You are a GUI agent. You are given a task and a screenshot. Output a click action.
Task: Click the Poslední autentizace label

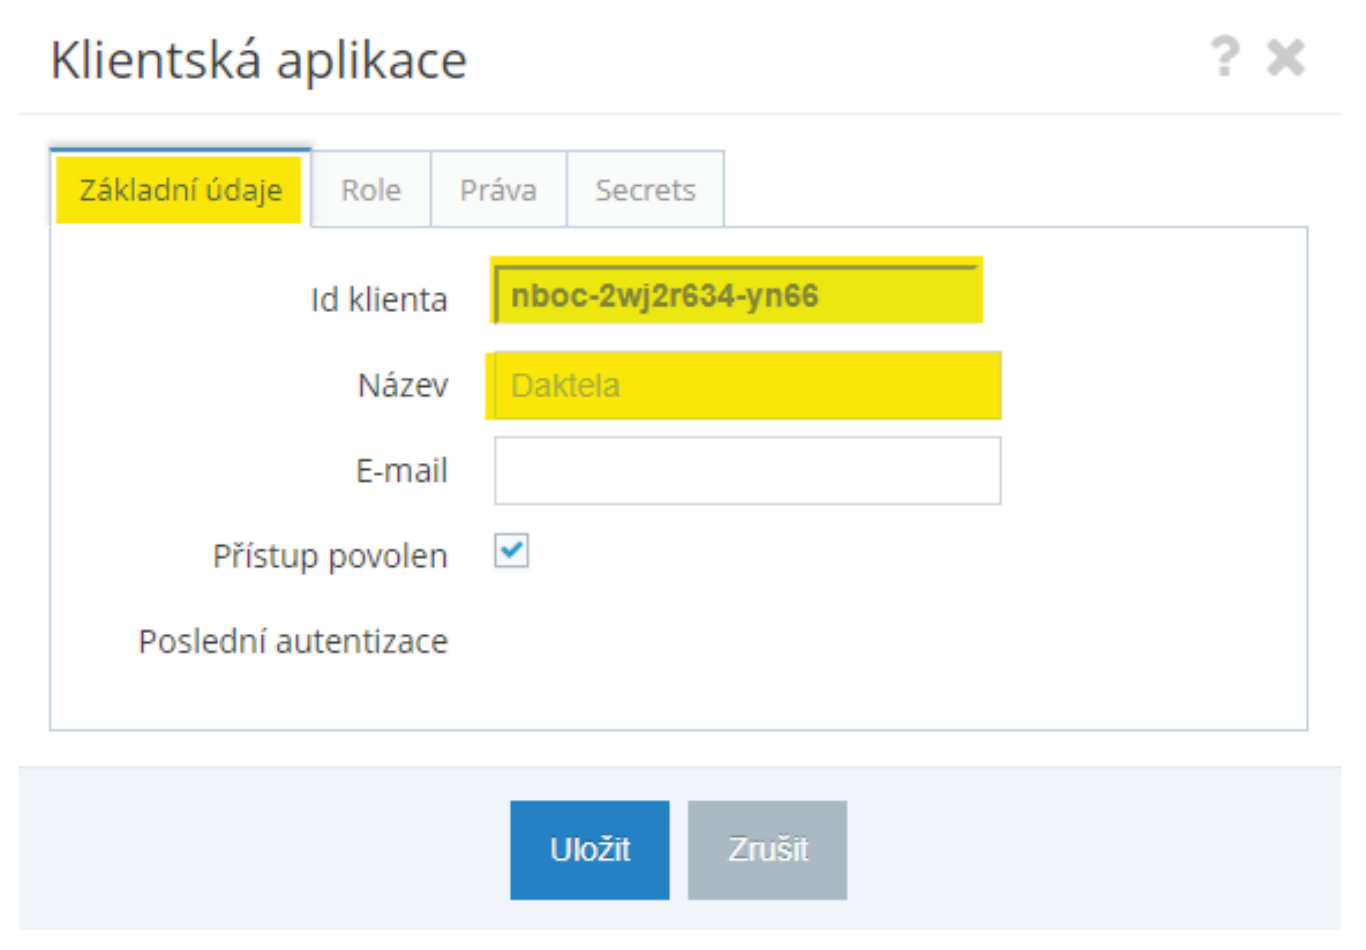coord(293,641)
